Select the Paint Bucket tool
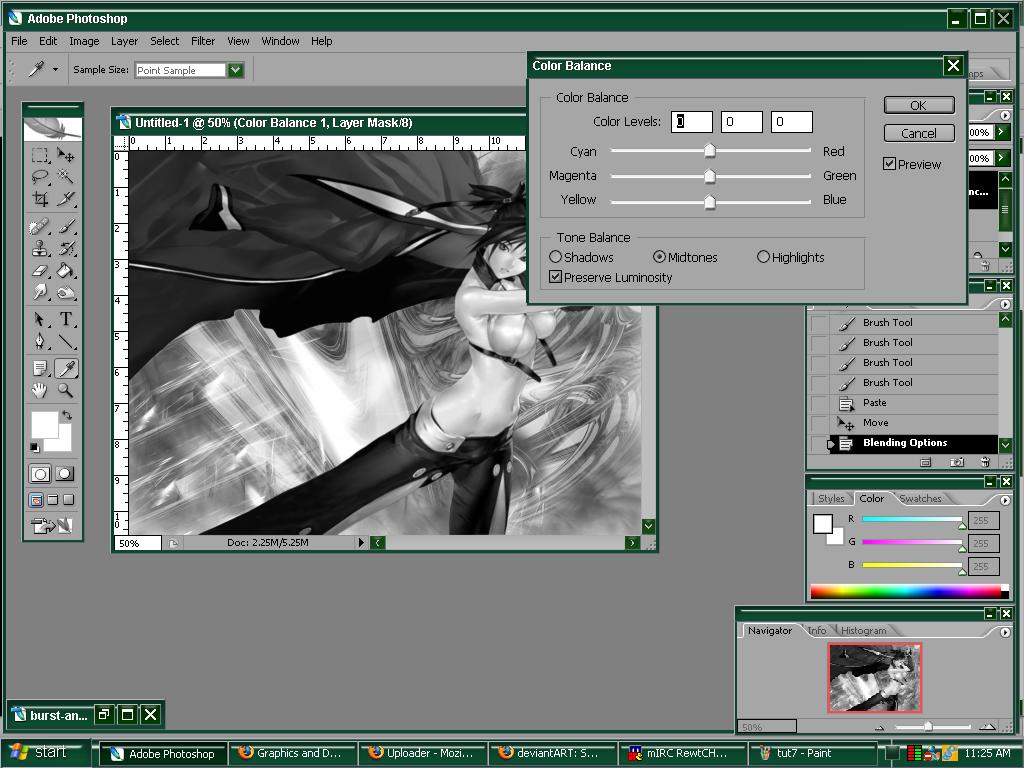This screenshot has height=768, width=1024. (65, 270)
